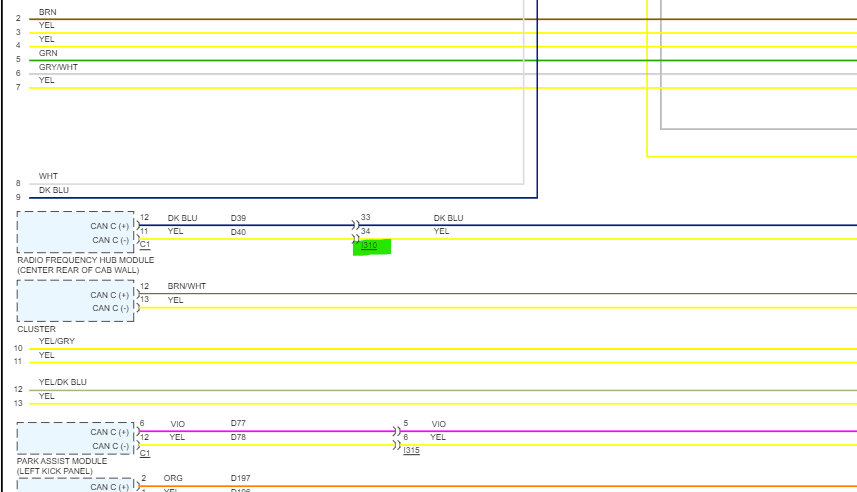Click the line number 13 marker
857x492 pixels.
pyautogui.click(x=18, y=403)
